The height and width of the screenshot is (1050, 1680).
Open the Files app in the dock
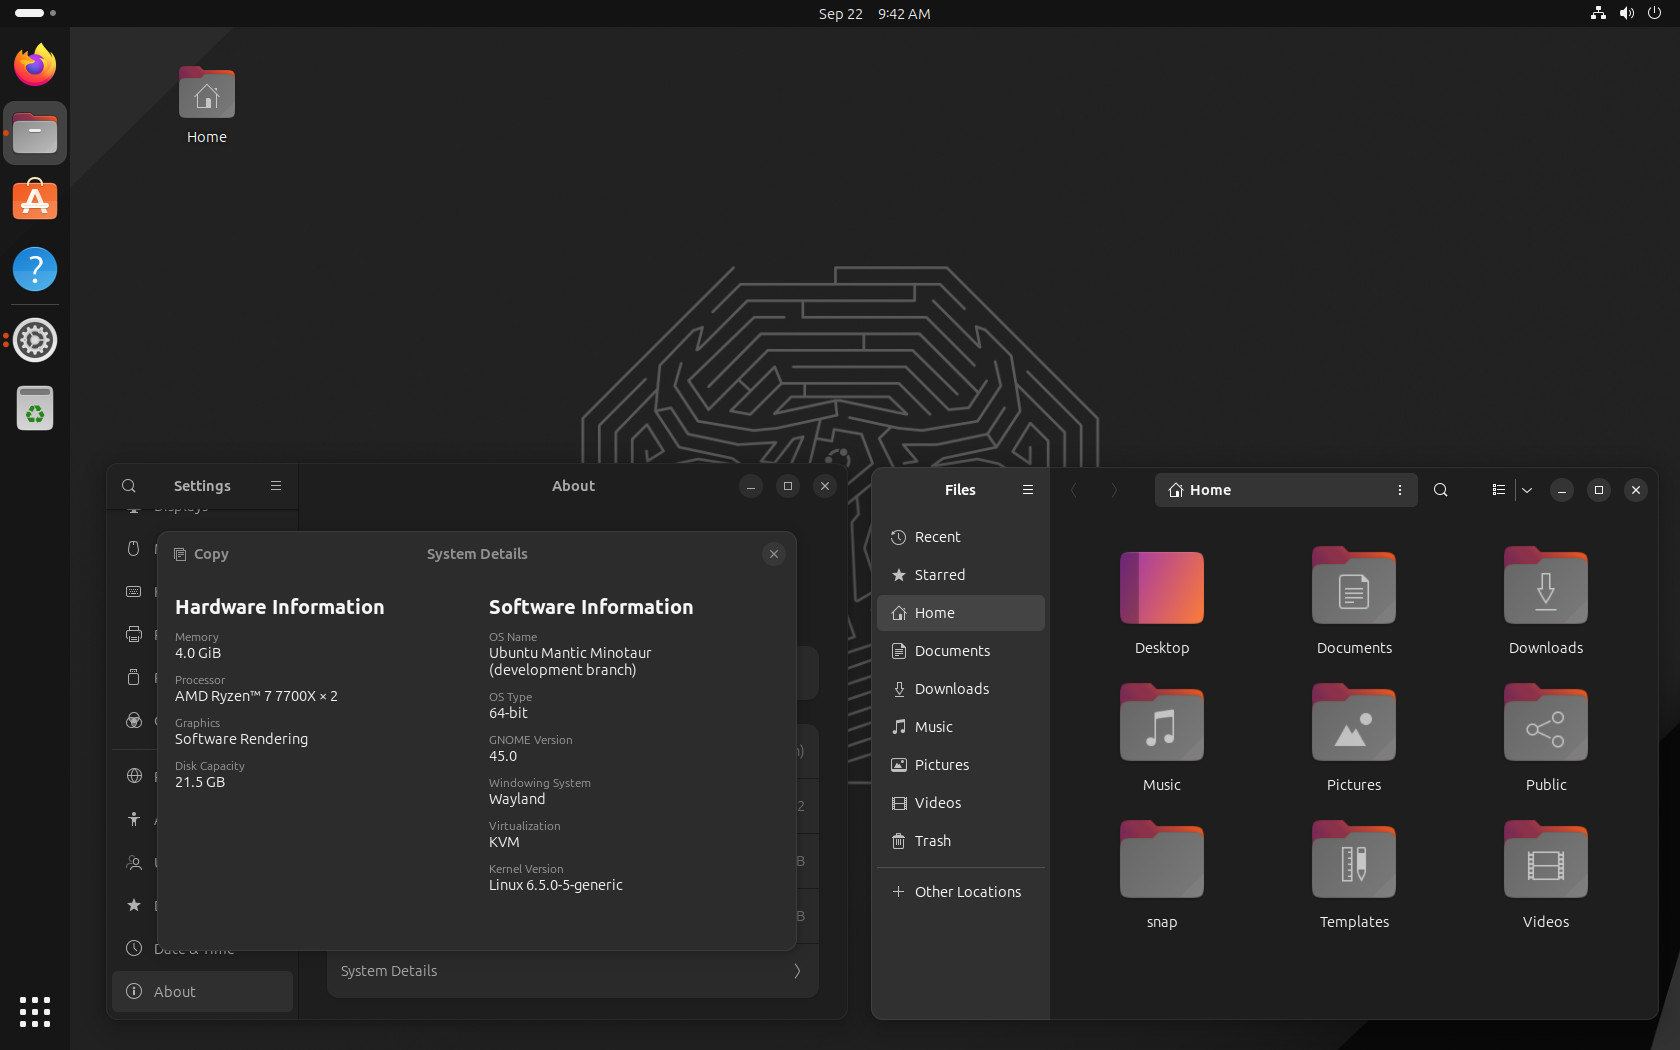point(35,133)
